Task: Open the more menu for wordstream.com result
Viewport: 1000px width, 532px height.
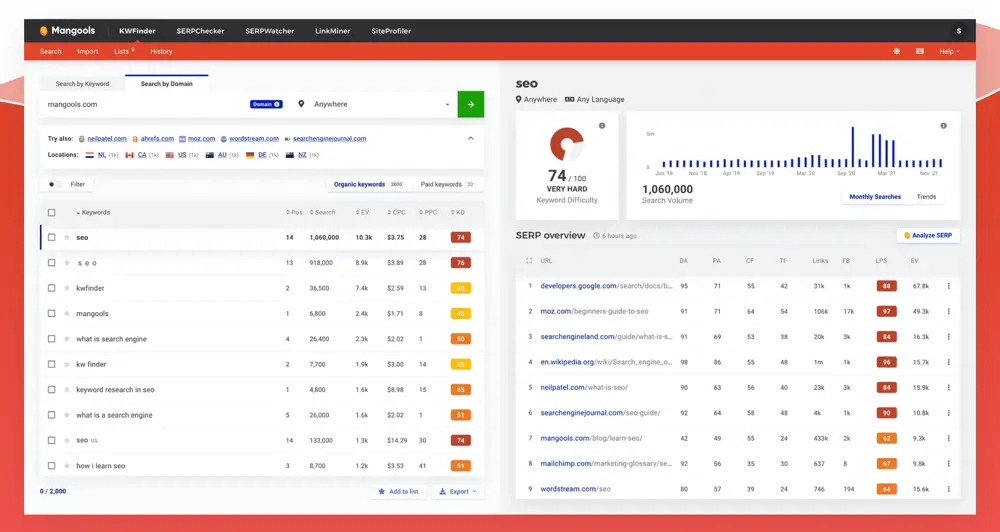Action: (x=948, y=489)
